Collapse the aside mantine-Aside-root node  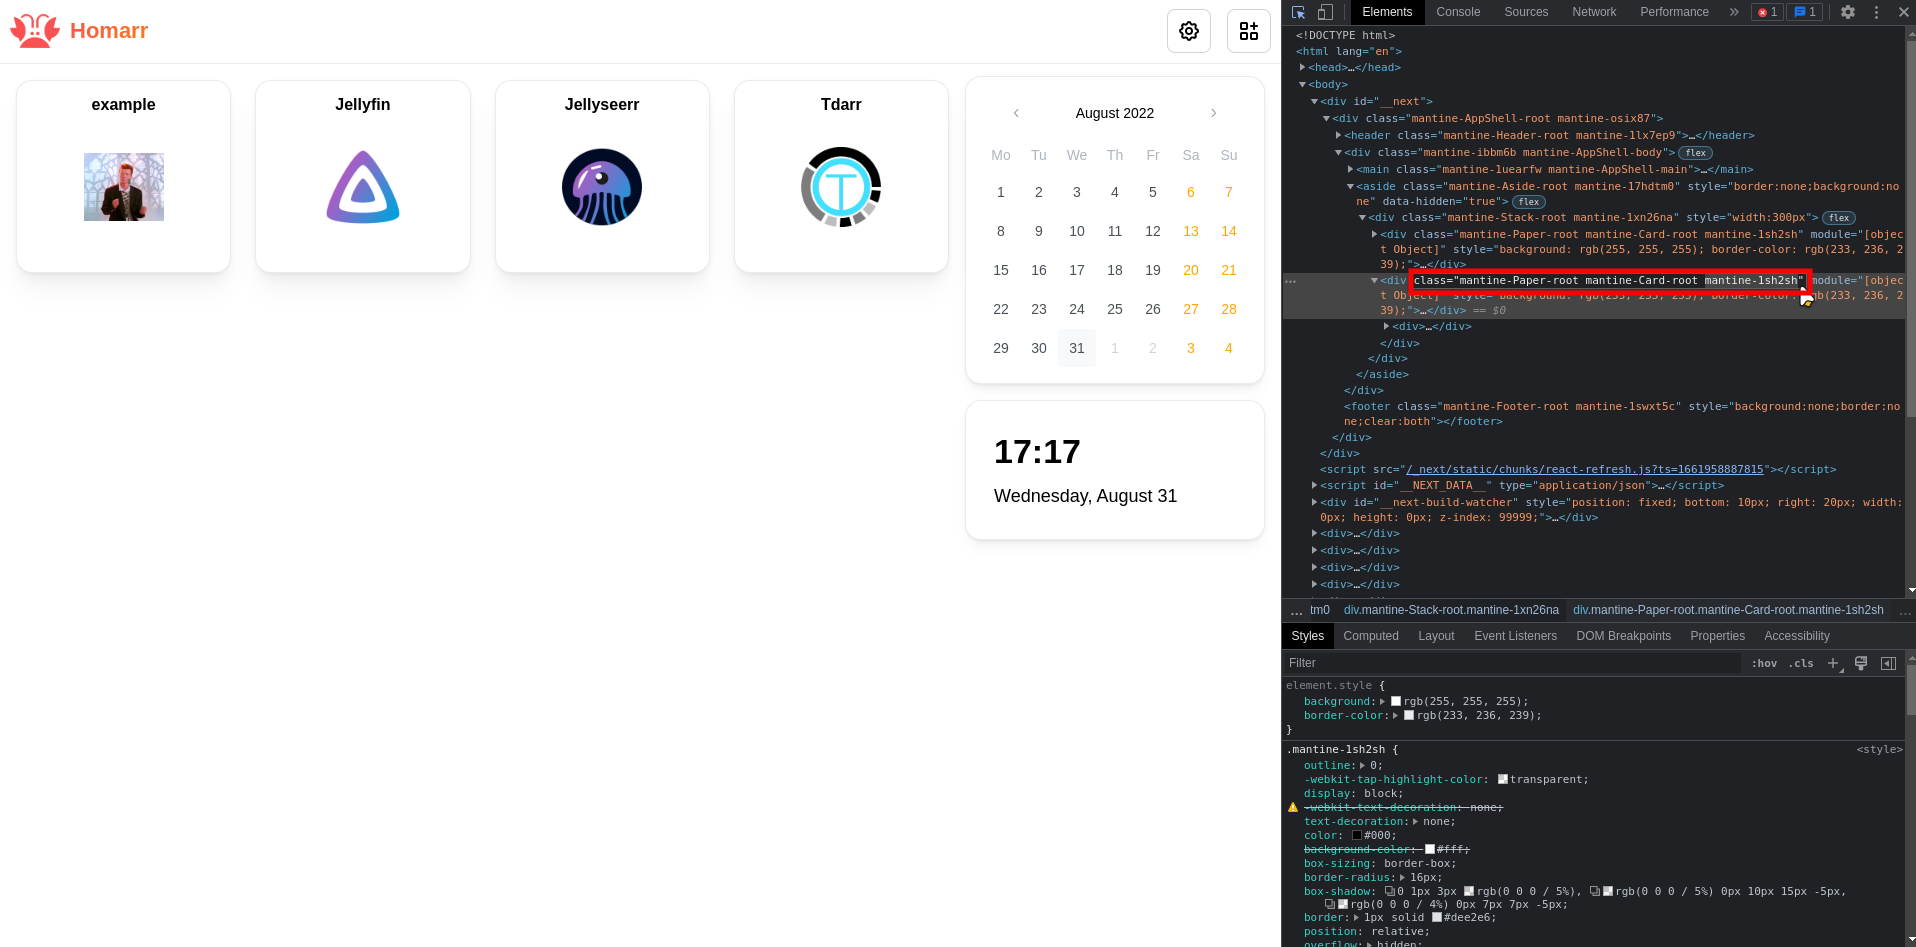coord(1350,187)
